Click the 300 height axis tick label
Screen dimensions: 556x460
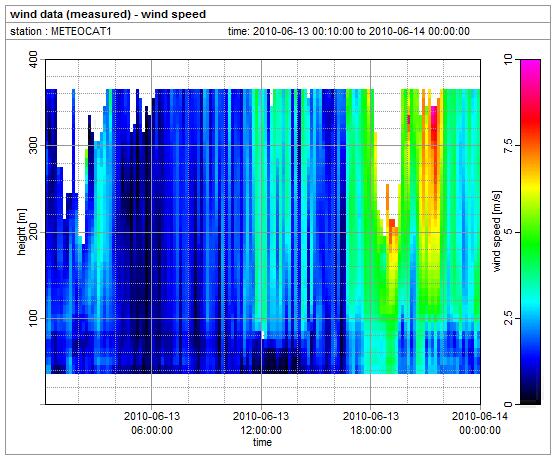[33, 145]
